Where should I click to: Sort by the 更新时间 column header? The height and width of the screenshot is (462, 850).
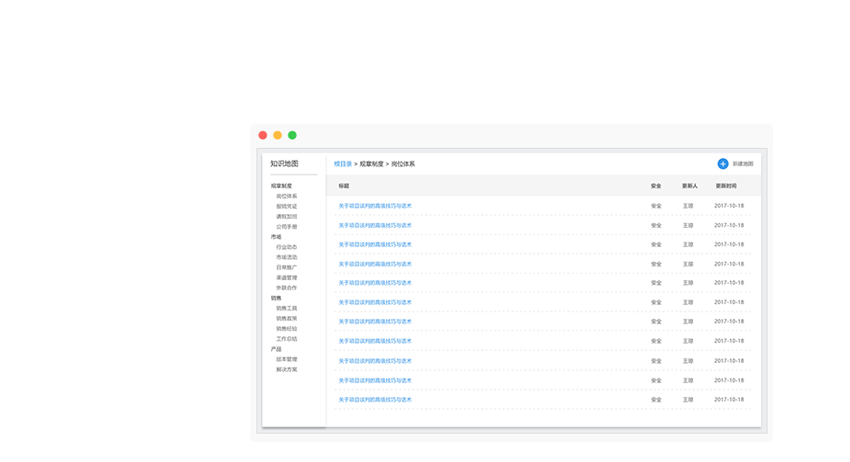point(726,186)
